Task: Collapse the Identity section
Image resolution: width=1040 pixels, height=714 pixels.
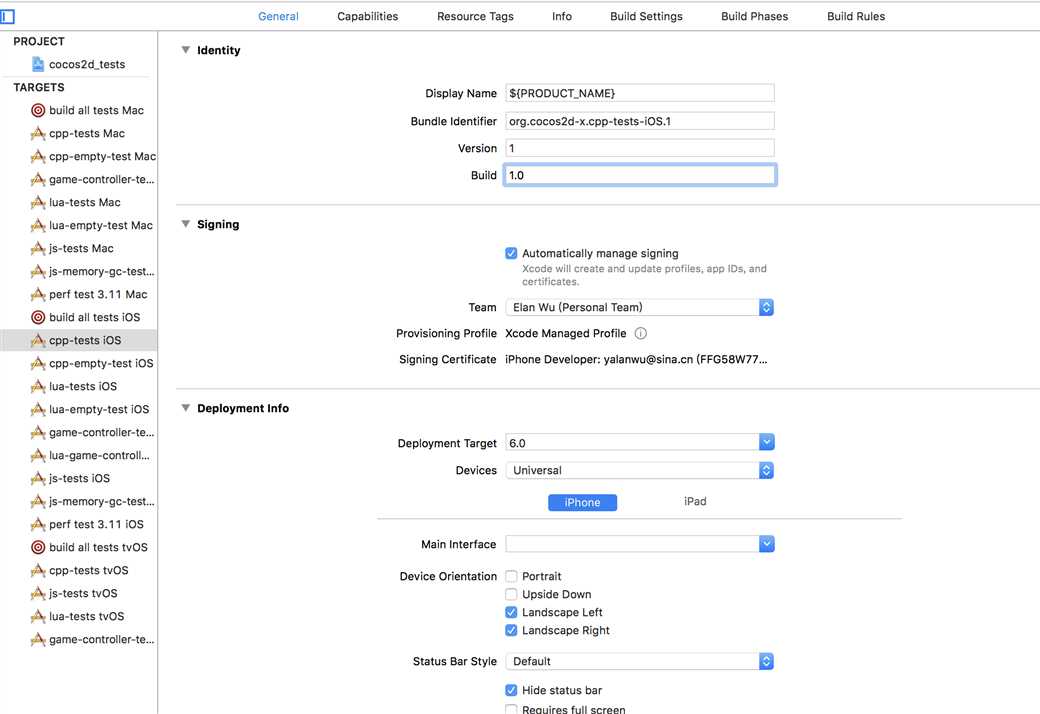Action: click(x=186, y=50)
